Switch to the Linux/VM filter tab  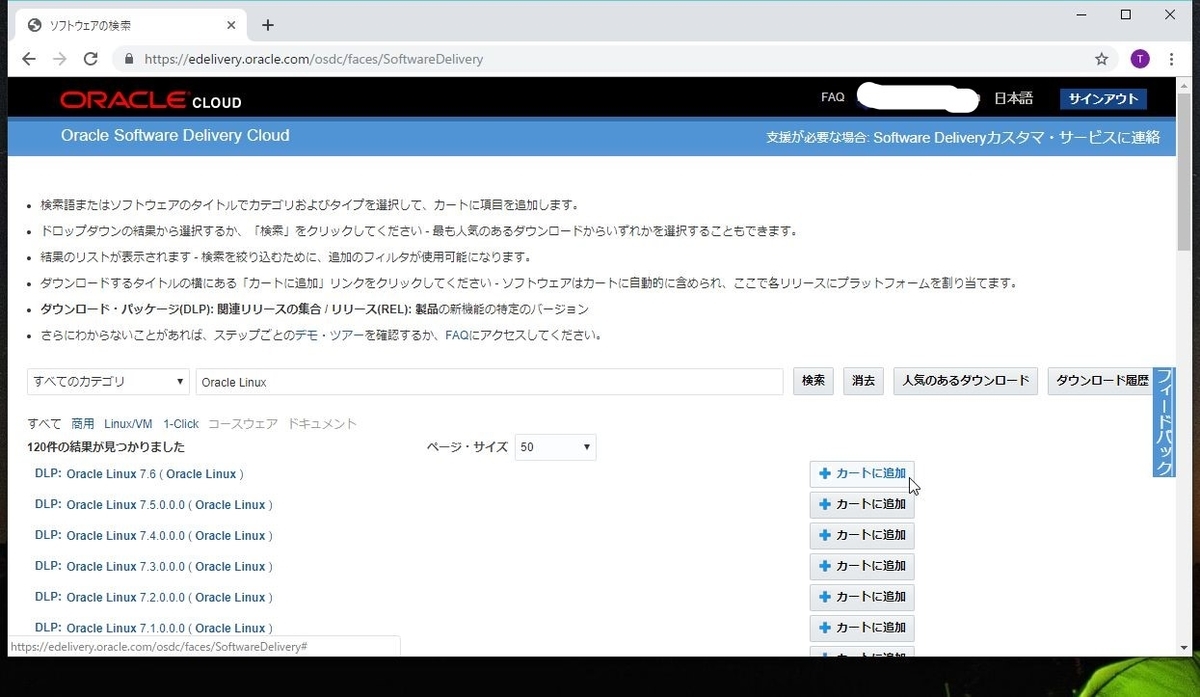tap(128, 423)
